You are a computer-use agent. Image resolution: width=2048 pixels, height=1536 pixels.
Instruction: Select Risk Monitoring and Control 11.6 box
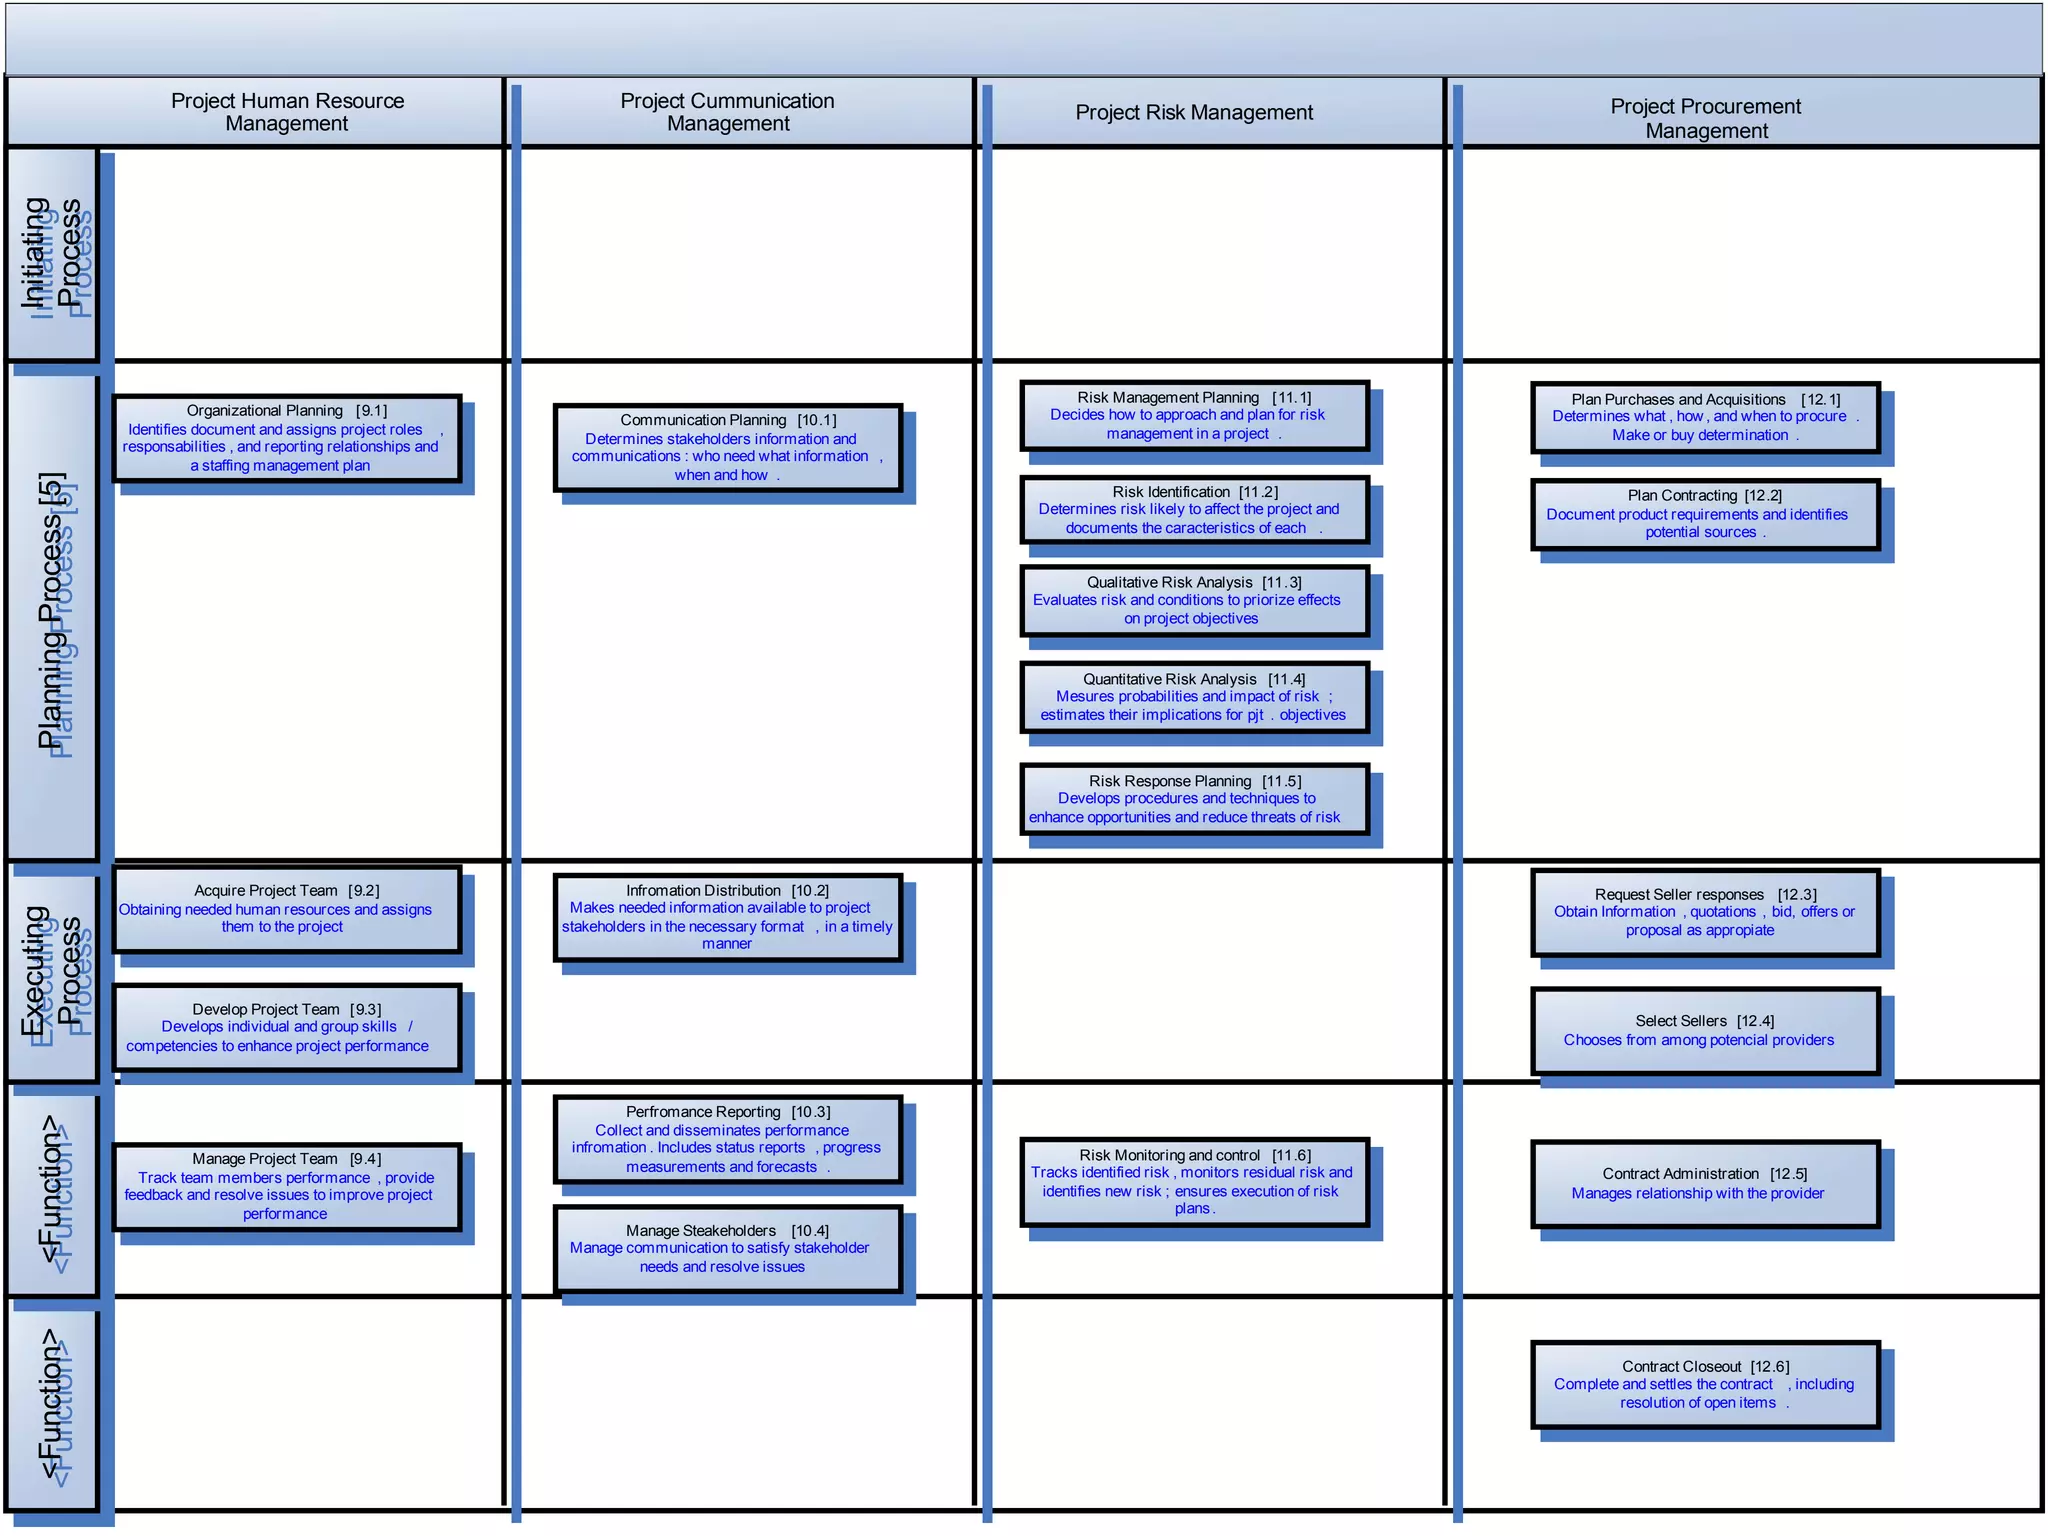coord(1194,1181)
